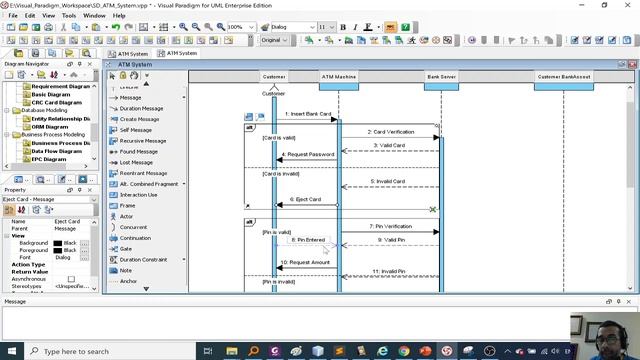
Task: Collapse the Database Modeling tree folder
Action: (x=7, y=111)
